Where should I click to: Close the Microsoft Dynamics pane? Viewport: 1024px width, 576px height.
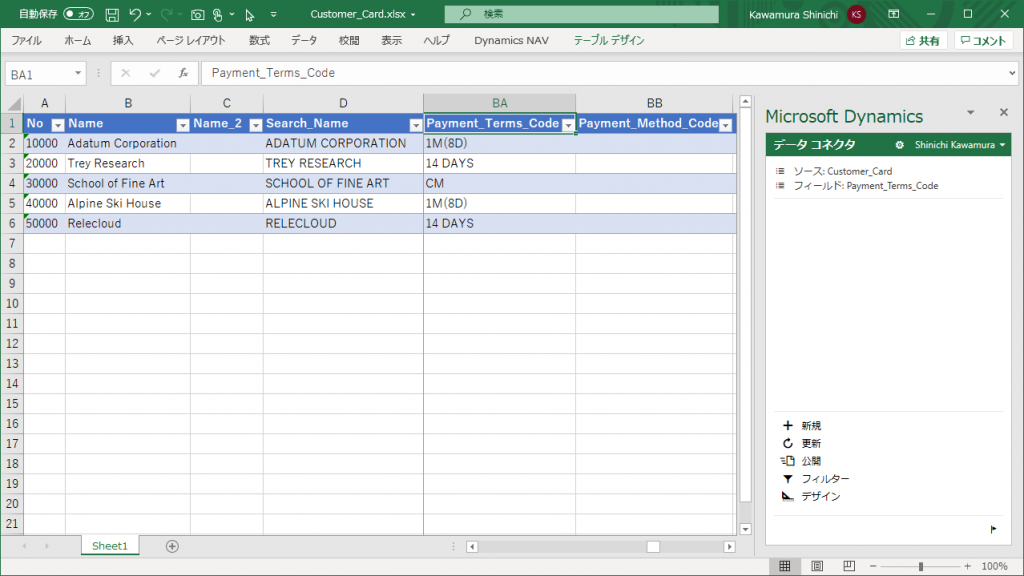click(1004, 113)
